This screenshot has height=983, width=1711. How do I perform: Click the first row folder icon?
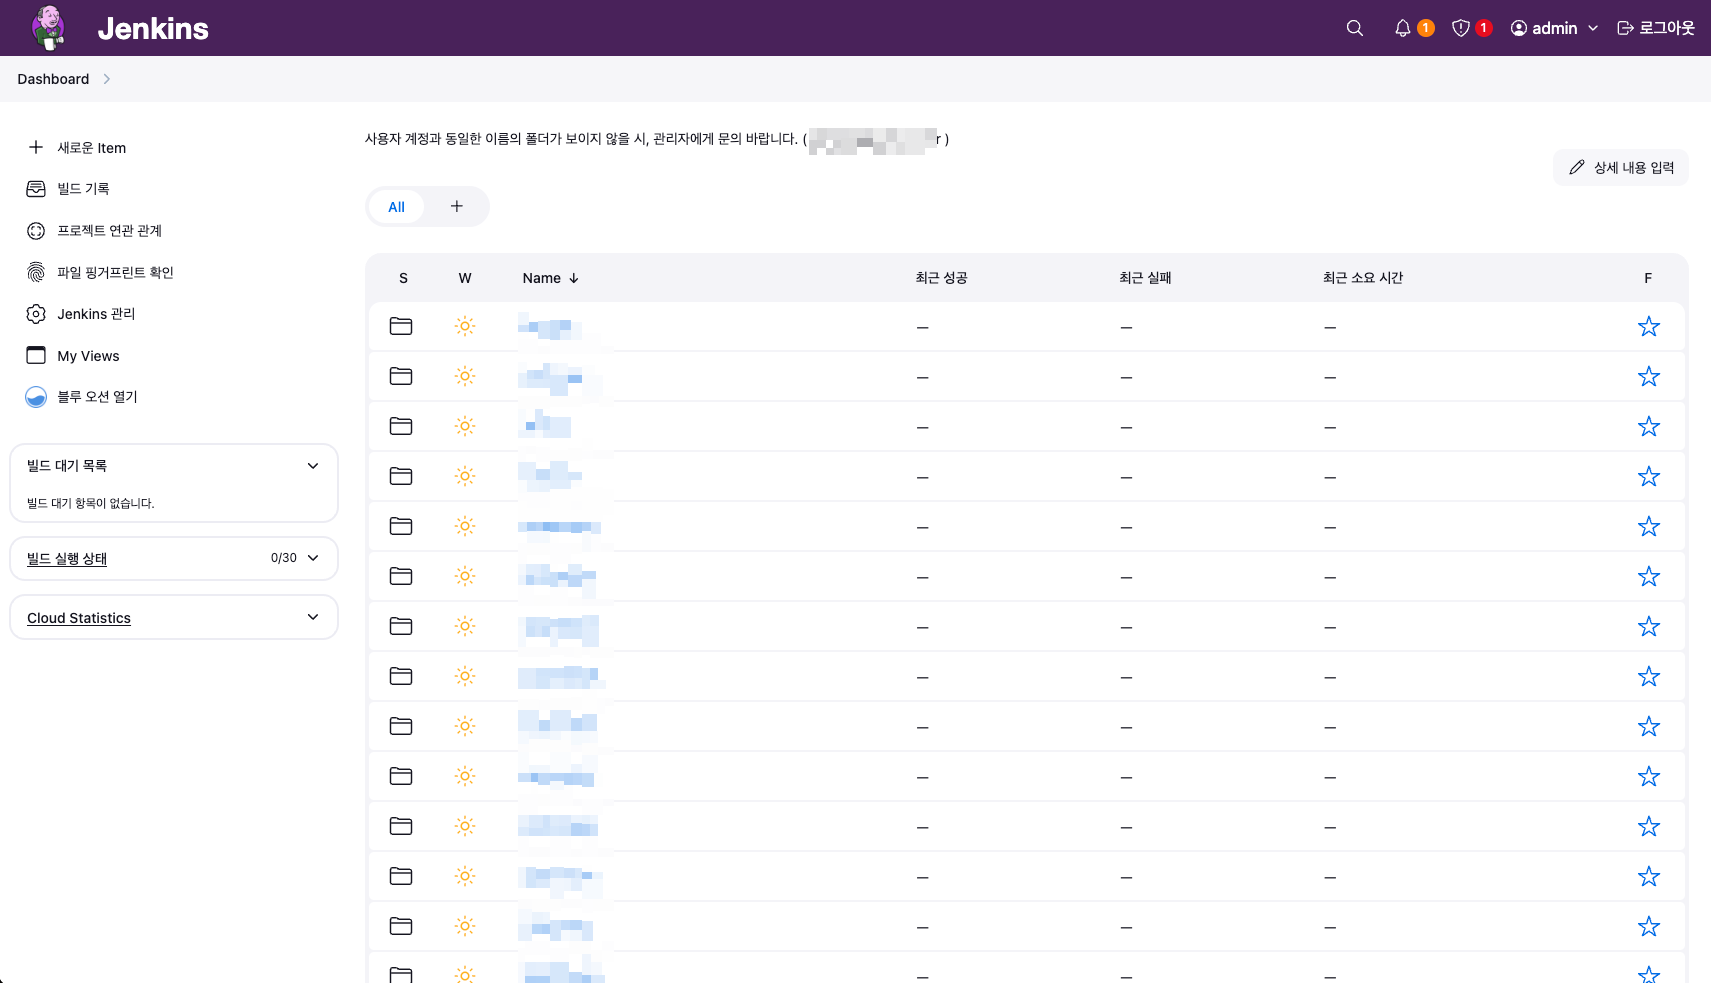click(401, 326)
